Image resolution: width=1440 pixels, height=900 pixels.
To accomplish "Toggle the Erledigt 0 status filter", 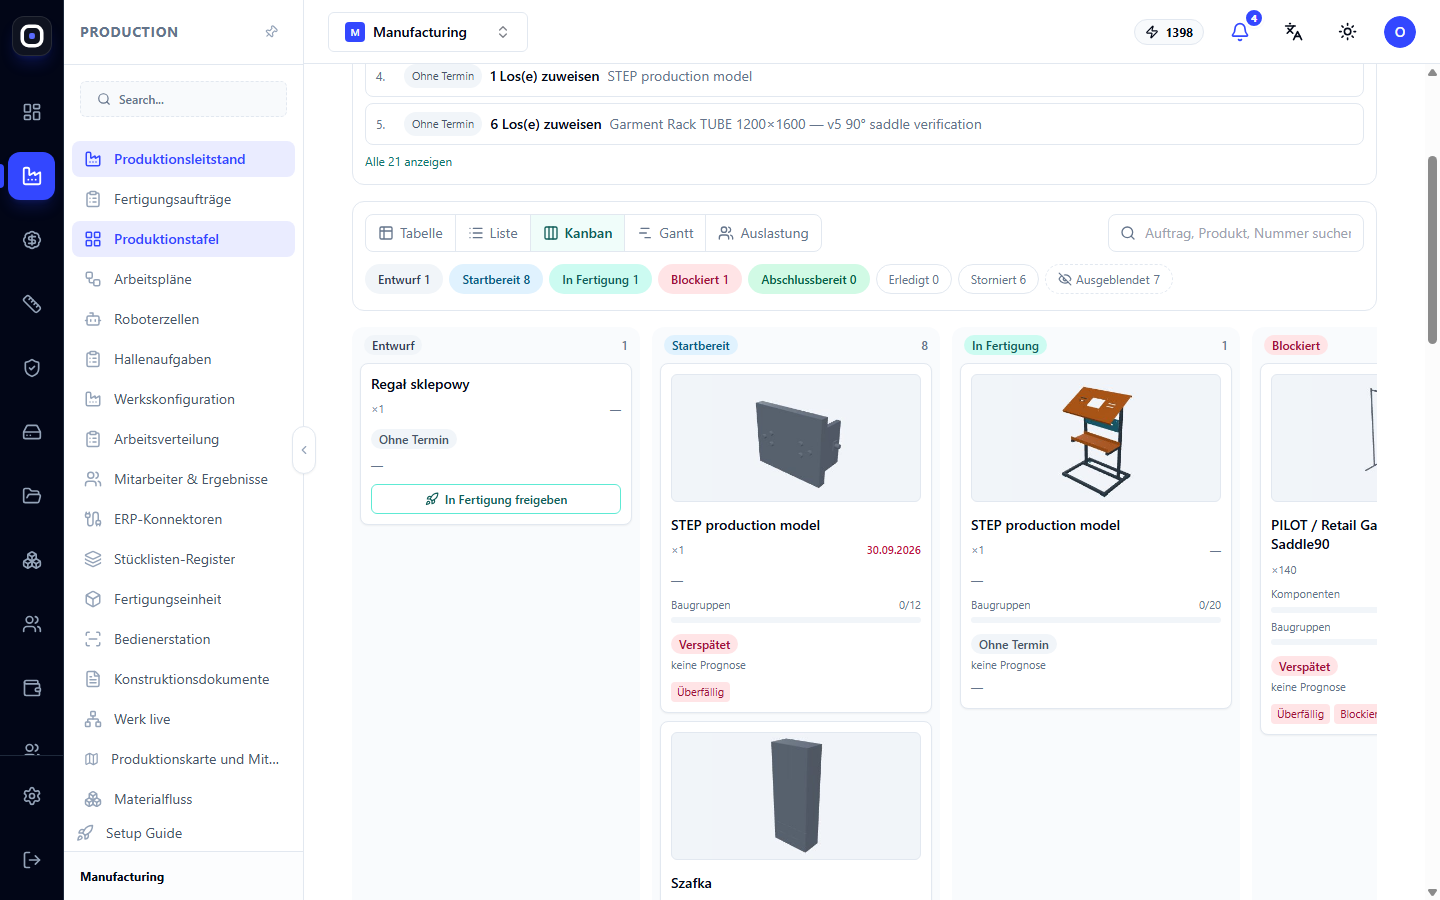I will (914, 280).
